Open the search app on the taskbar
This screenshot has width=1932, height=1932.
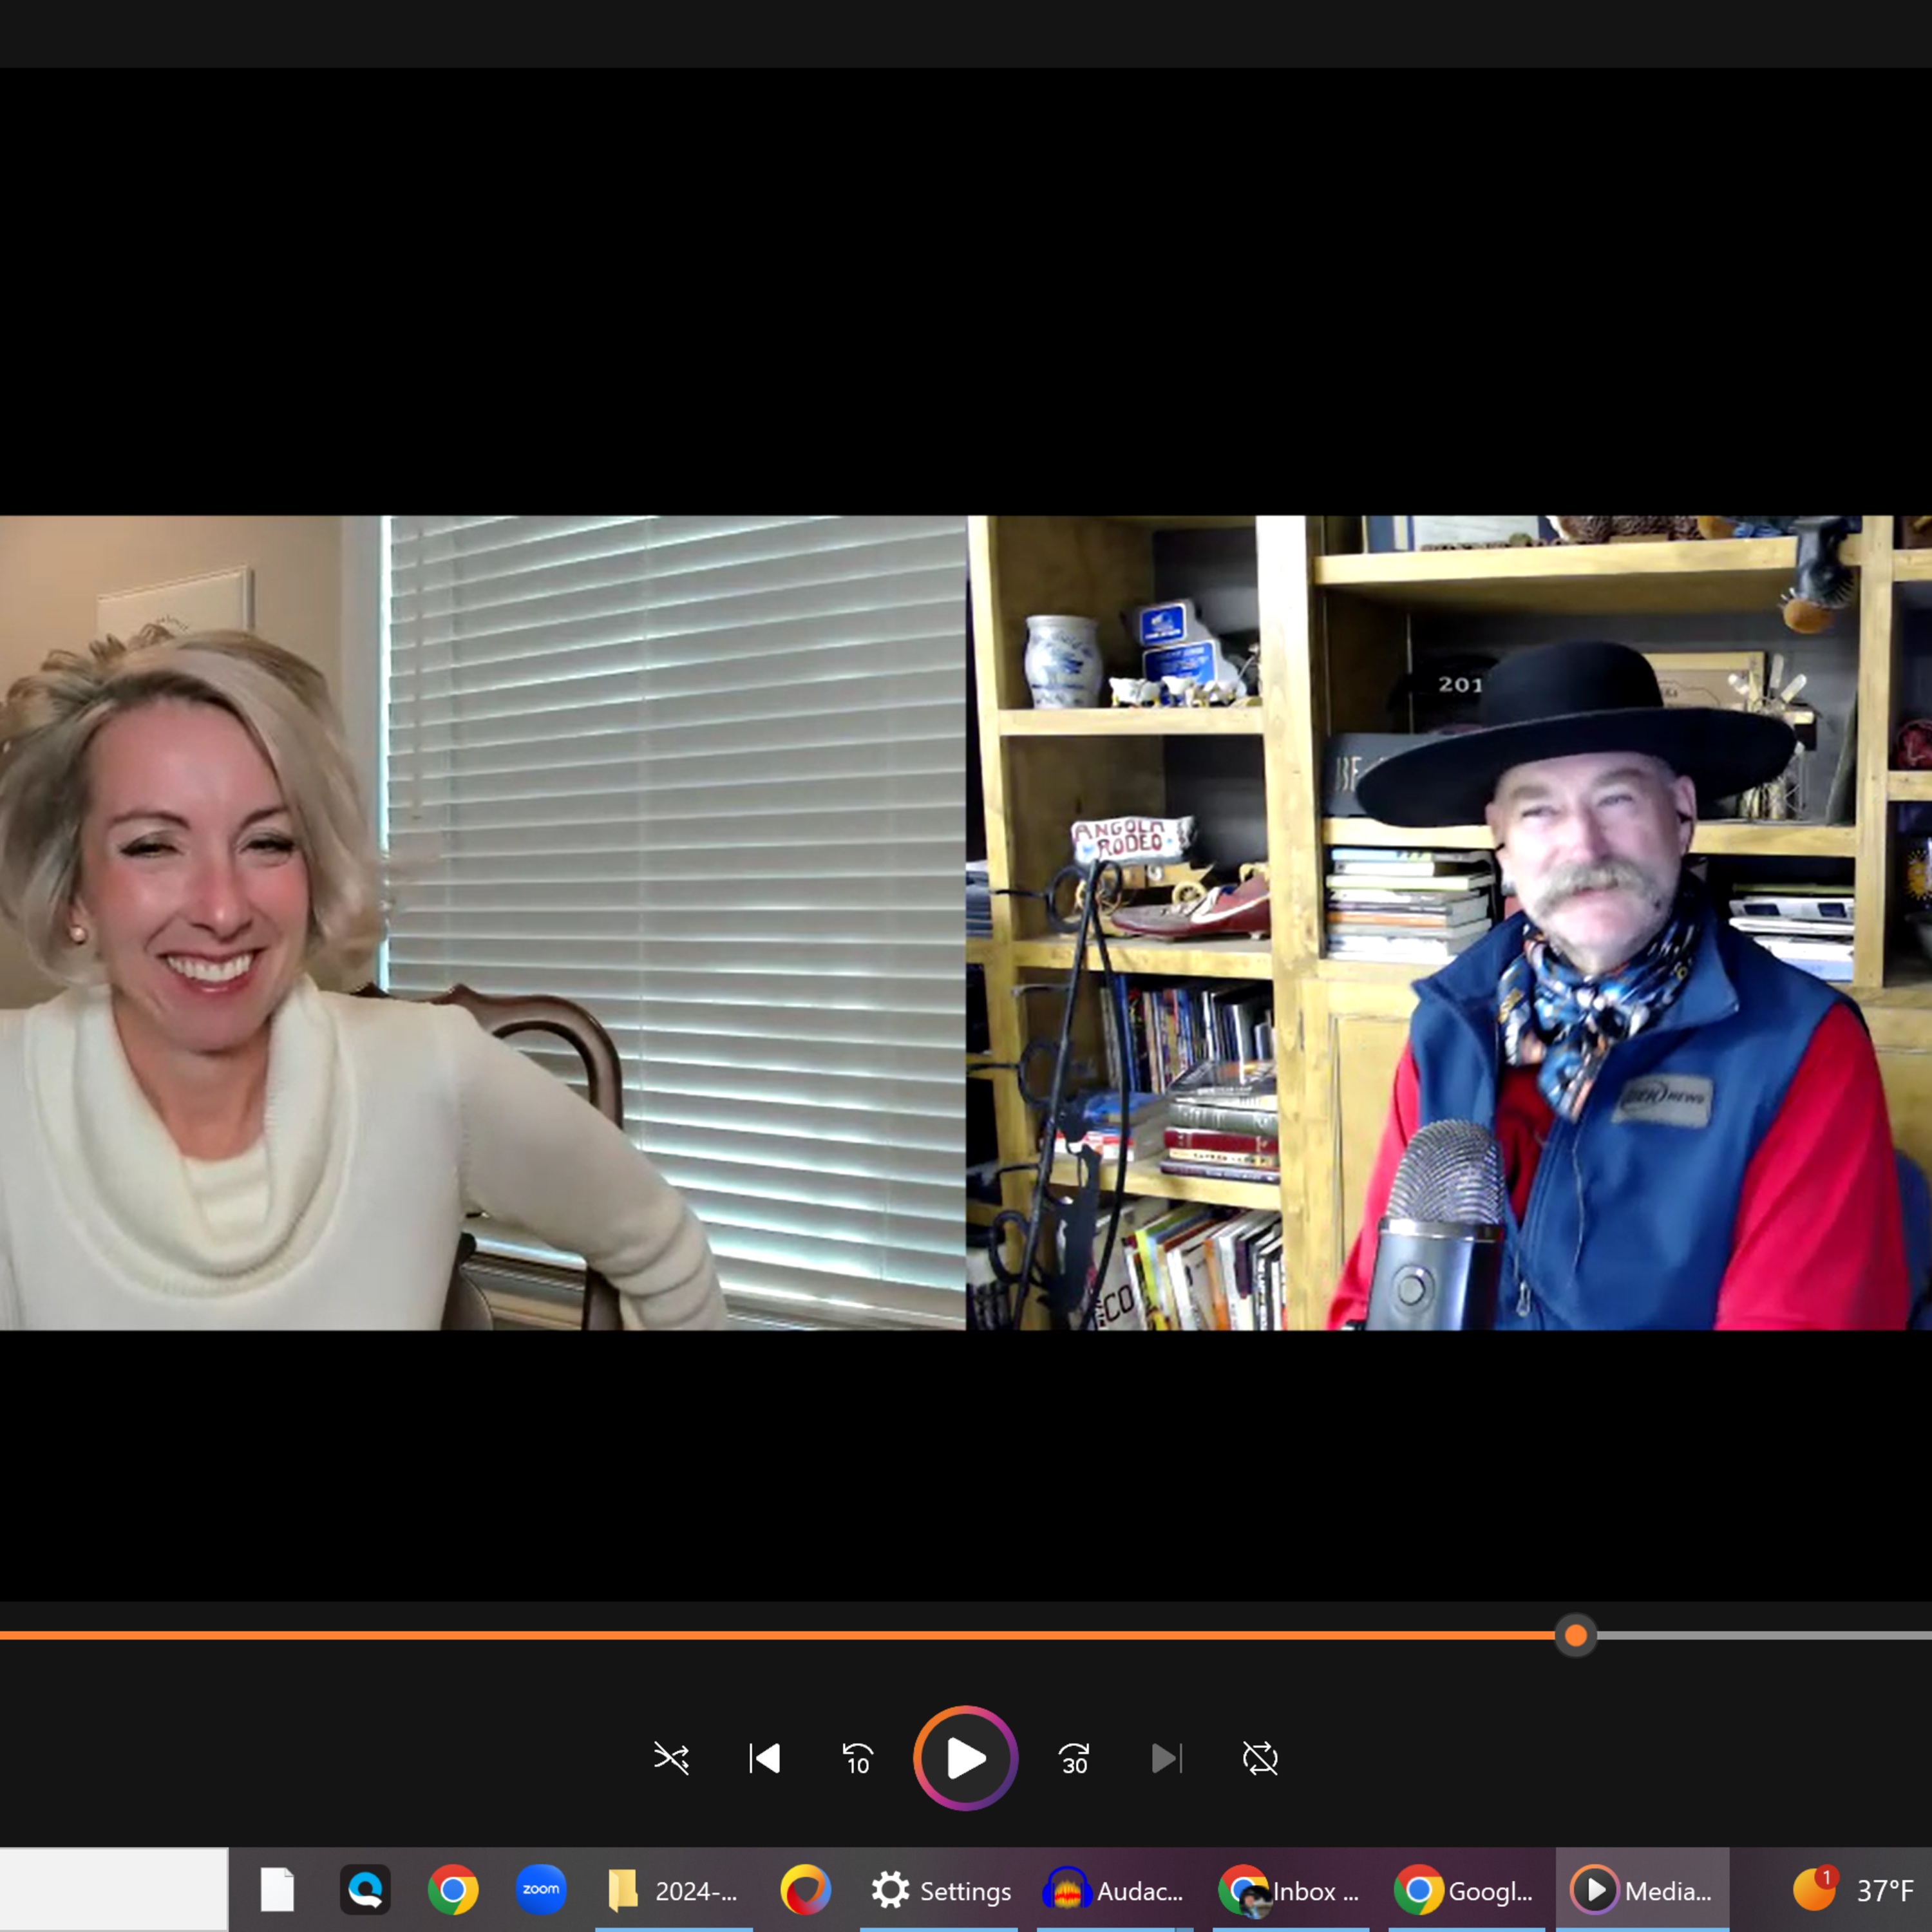pos(365,1890)
